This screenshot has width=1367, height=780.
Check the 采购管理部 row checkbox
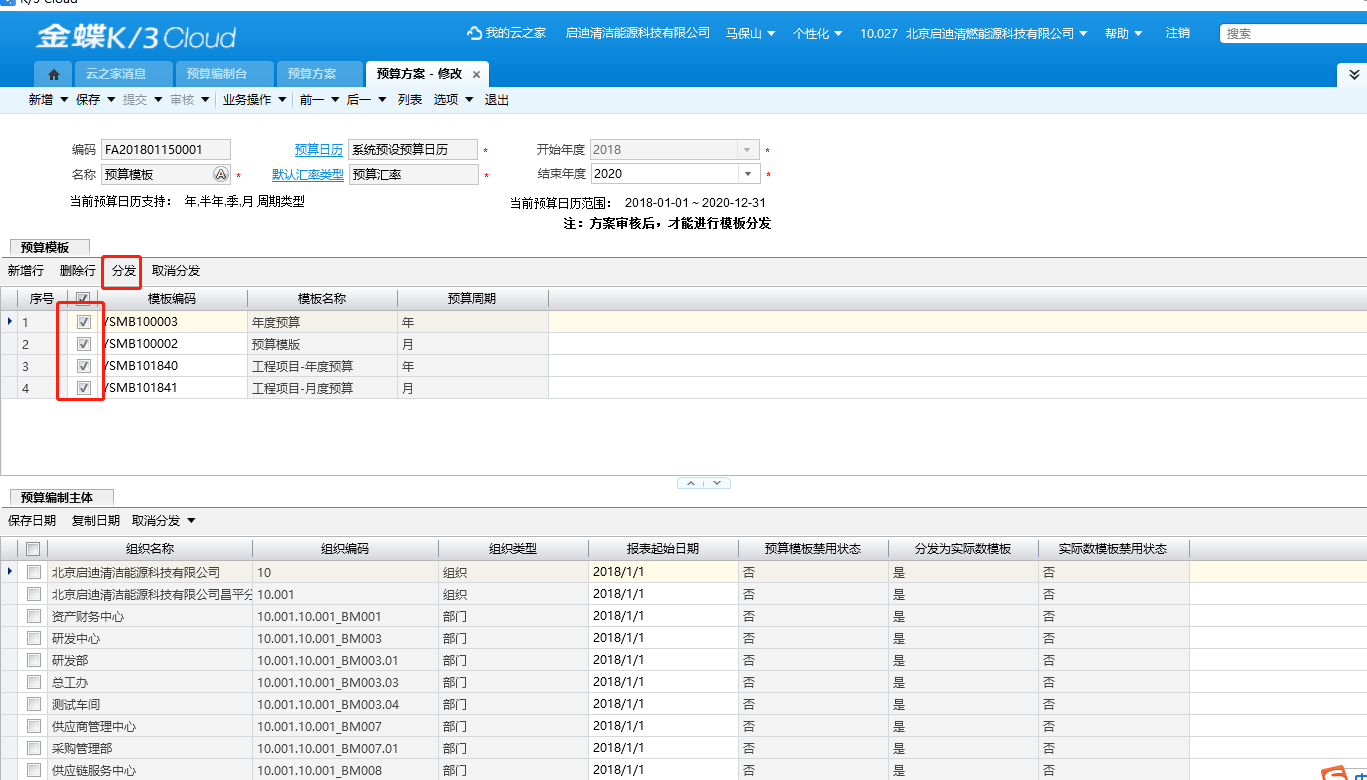[34, 748]
